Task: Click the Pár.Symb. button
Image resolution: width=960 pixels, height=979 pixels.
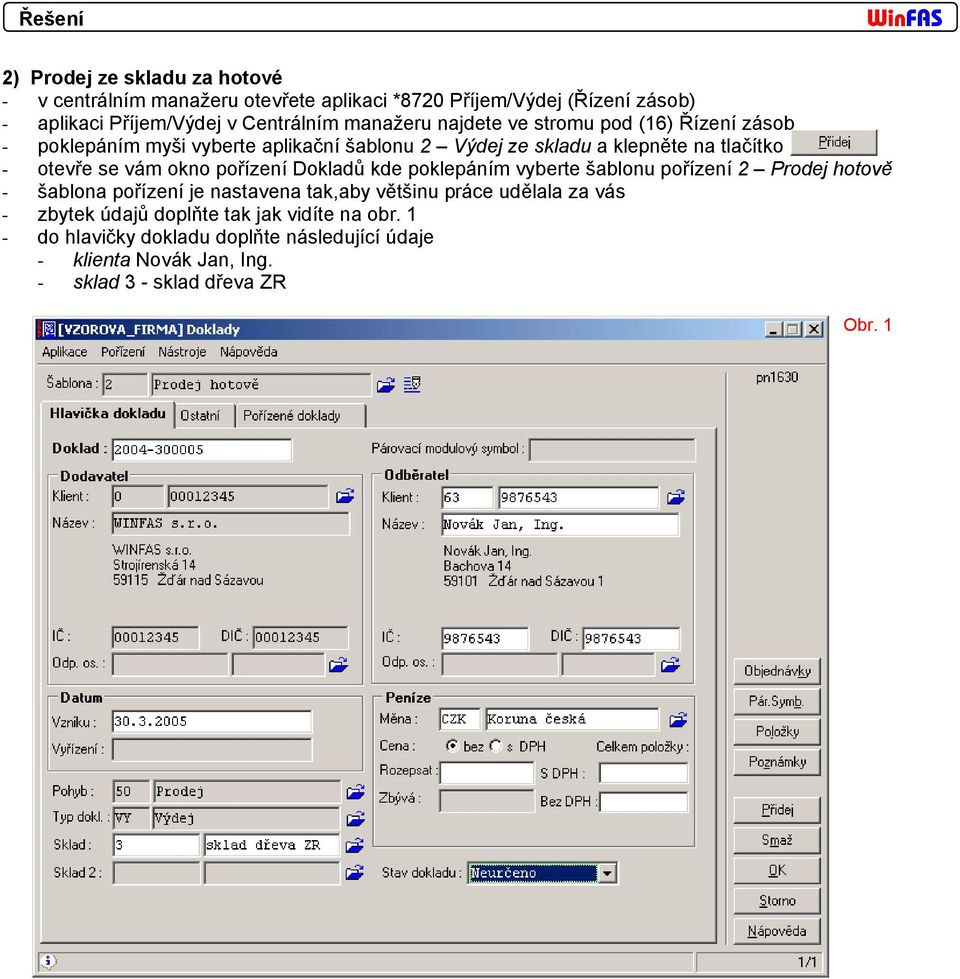Action: click(777, 702)
